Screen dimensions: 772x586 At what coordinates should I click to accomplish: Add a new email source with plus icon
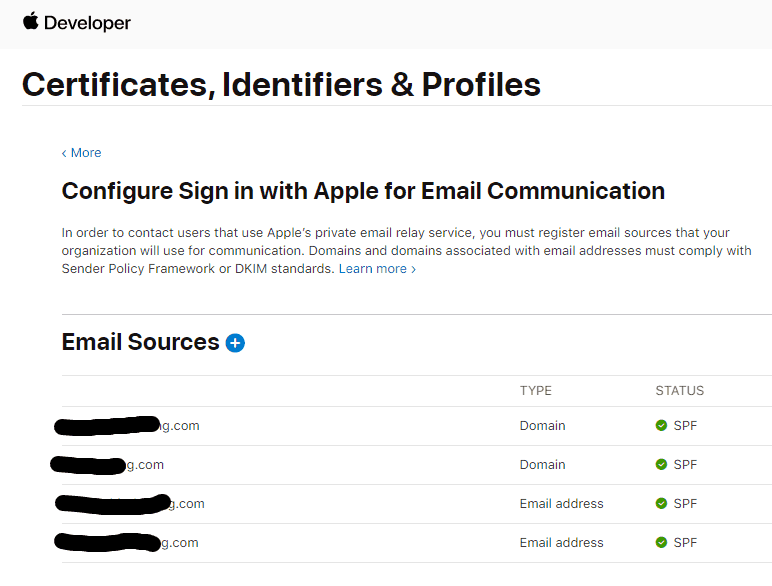pos(235,343)
